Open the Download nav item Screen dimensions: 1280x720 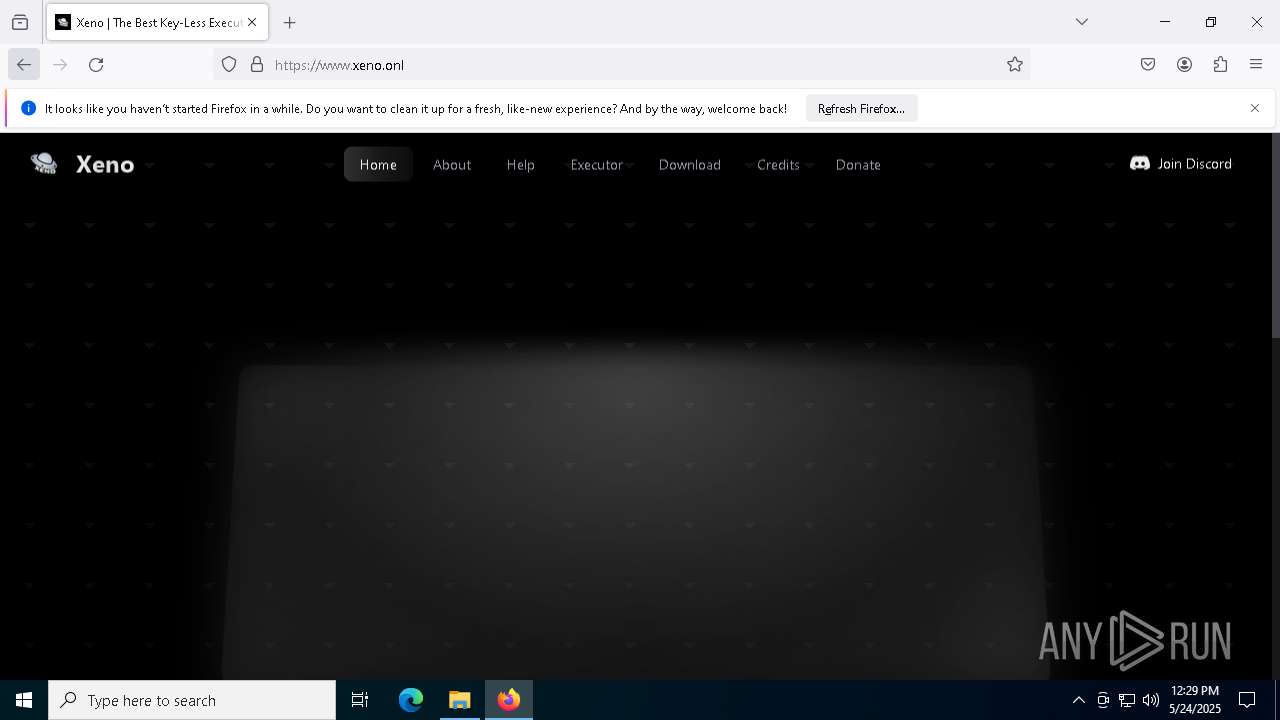690,165
